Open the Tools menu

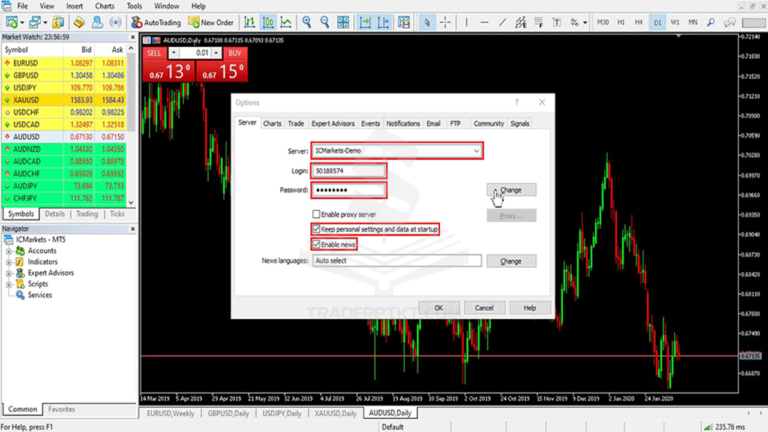(x=133, y=6)
